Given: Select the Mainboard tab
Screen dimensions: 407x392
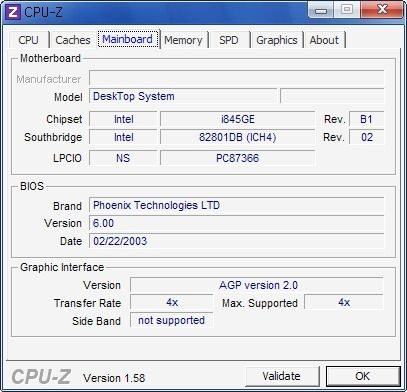Looking at the screenshot, I should [x=128, y=39].
